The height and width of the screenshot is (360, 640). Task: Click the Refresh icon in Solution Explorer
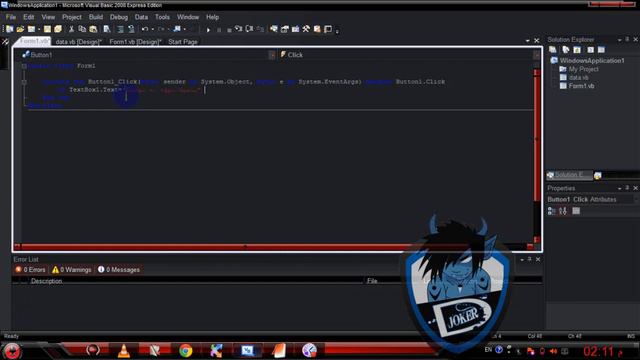pos(577,50)
